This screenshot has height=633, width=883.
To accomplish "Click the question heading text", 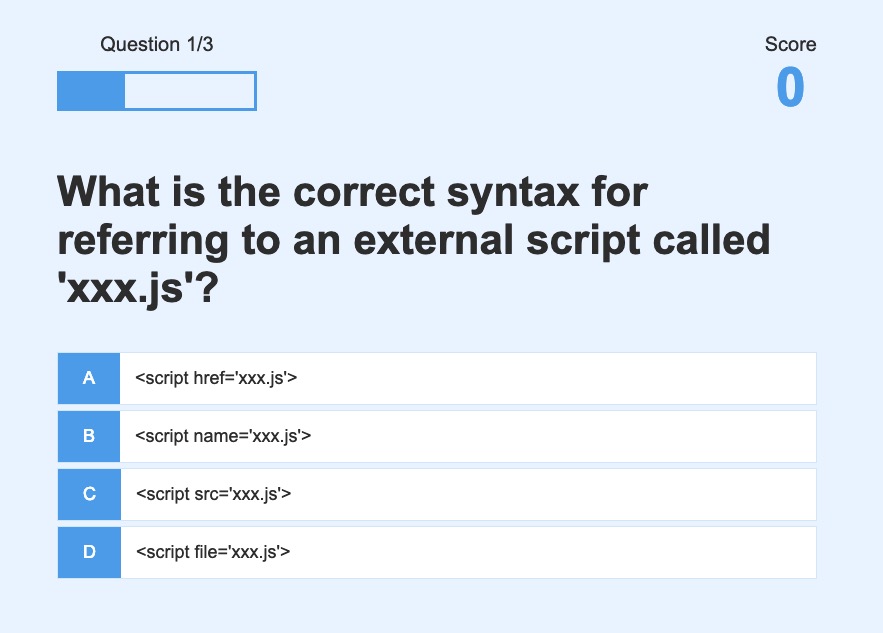I will (414, 240).
